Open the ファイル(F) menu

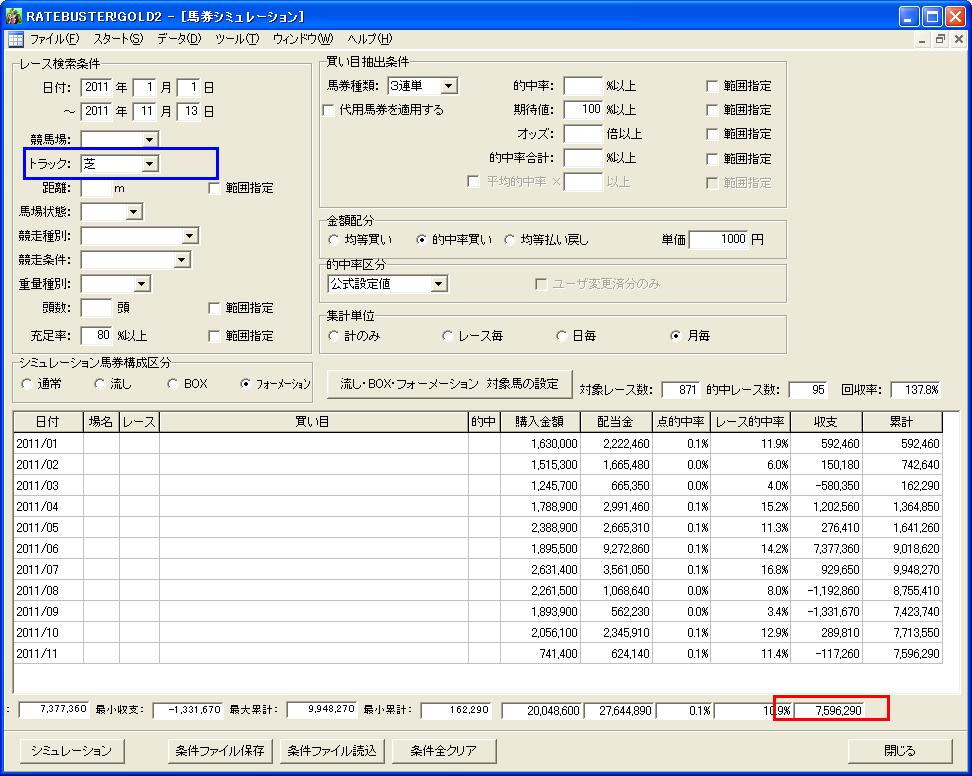55,39
